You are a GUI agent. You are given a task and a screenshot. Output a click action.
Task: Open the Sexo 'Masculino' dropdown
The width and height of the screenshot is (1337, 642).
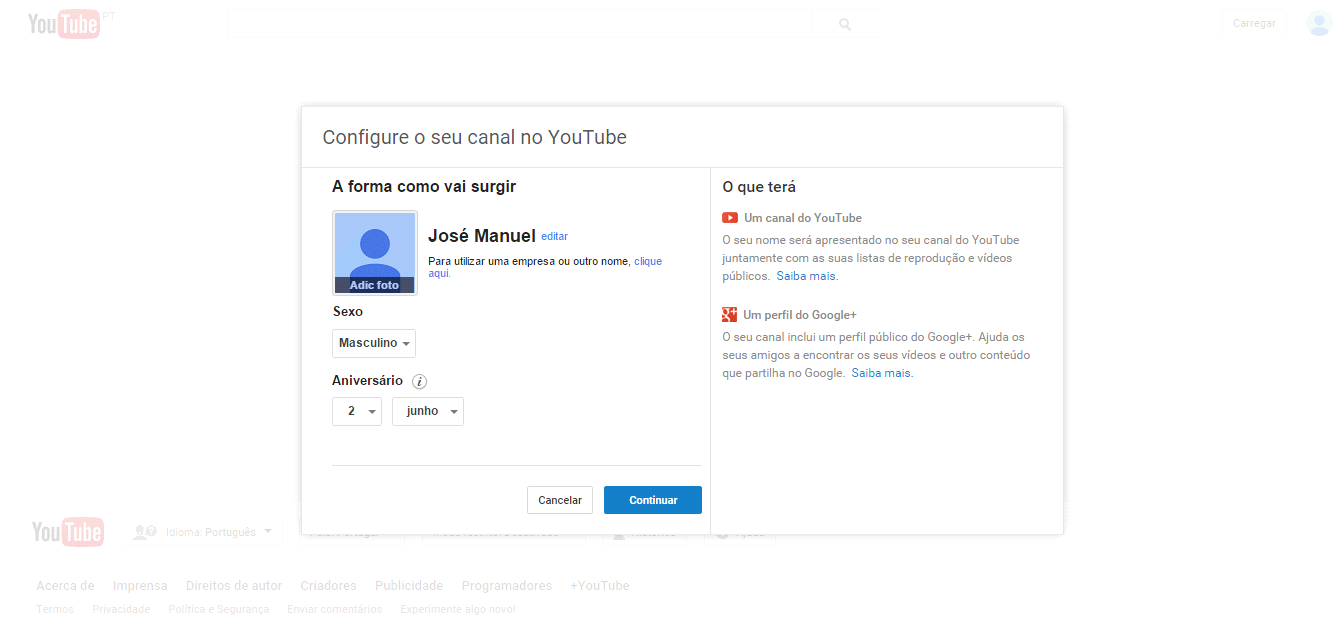[x=374, y=343]
